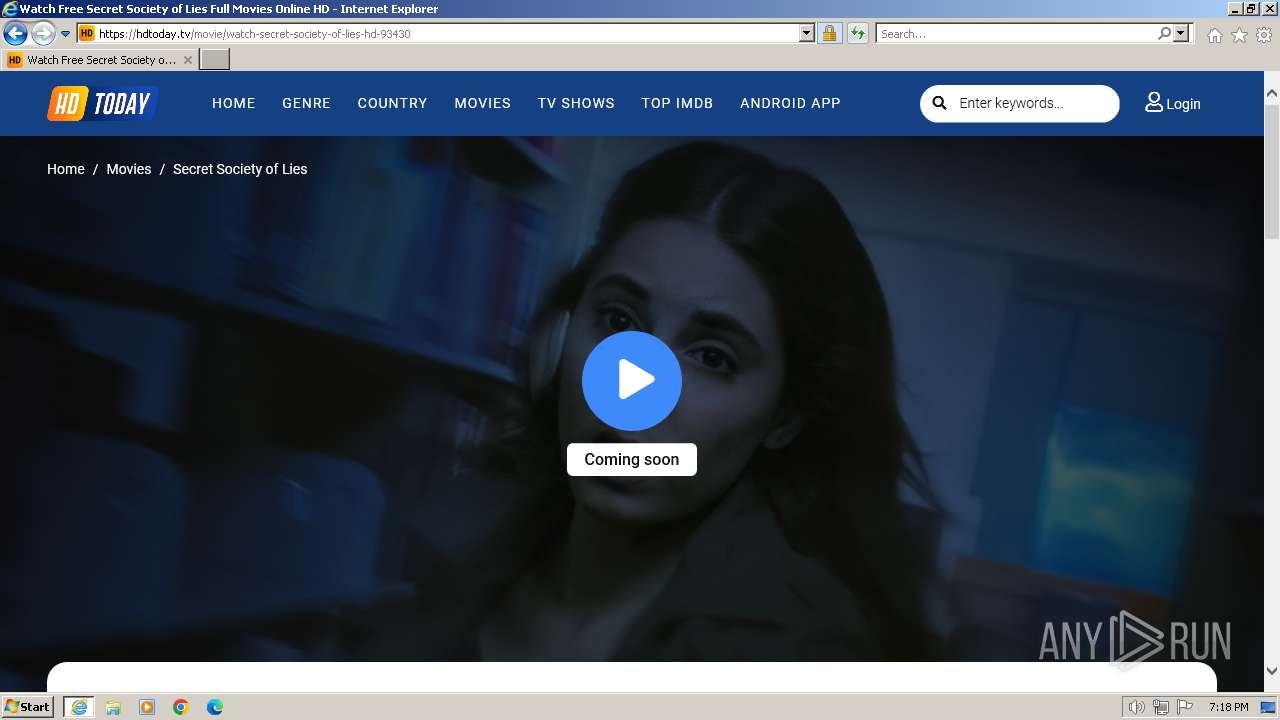
Task: Click the browser Back arrow button
Action: pos(15,34)
